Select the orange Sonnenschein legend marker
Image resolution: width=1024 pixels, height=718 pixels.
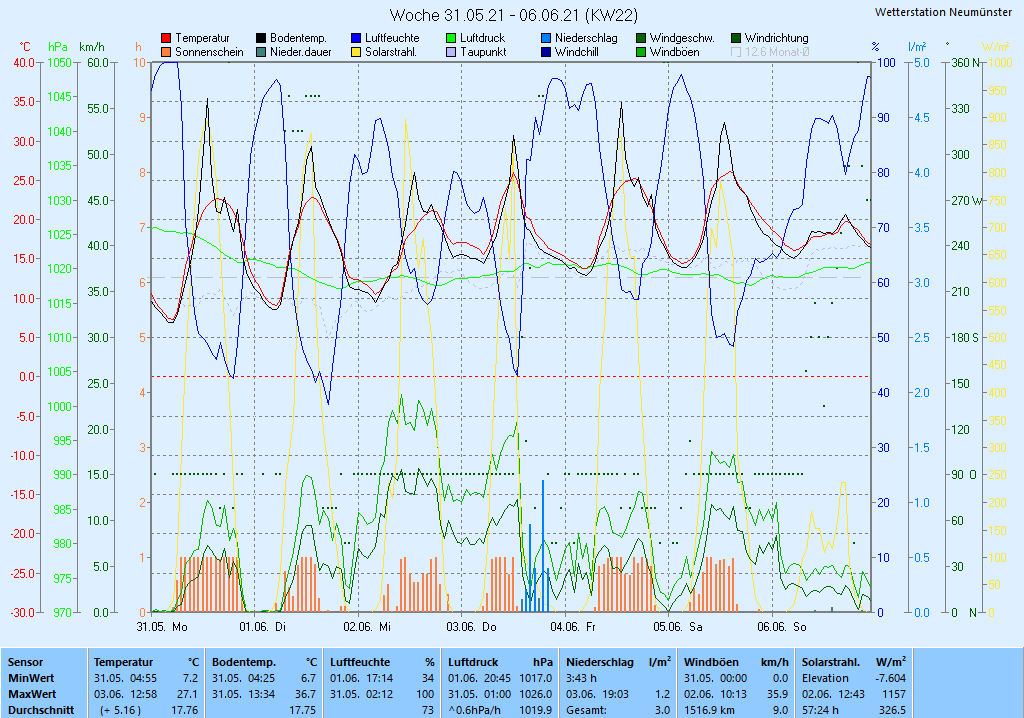tap(166, 51)
